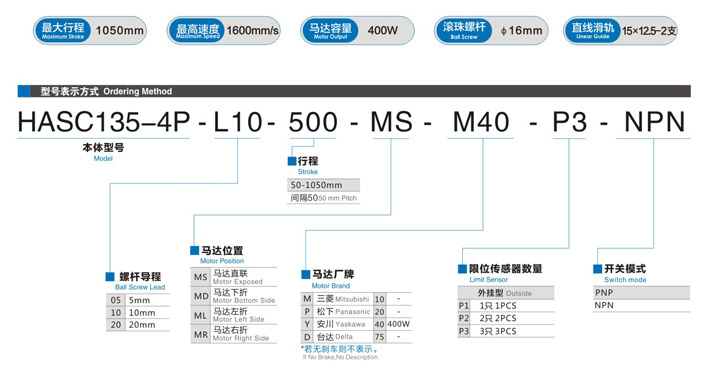This screenshot has width=708, height=375.
Task: Click the L10 segment of model code
Action: [238, 122]
